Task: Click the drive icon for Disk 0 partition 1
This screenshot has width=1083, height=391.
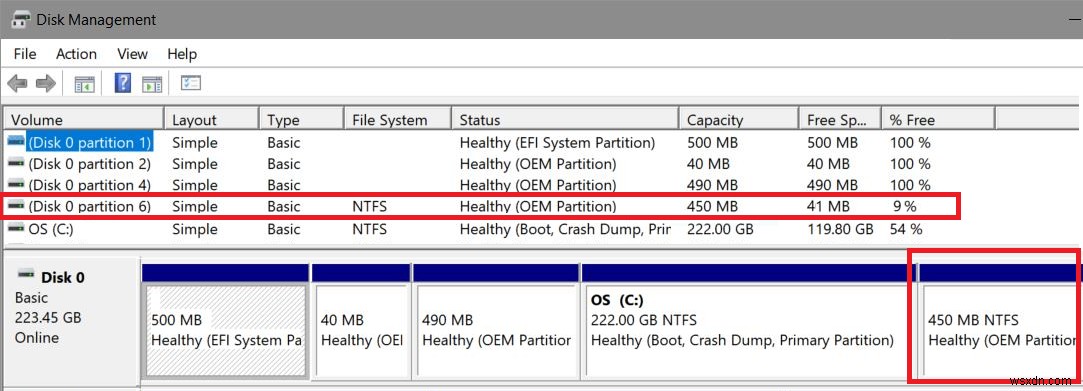Action: coord(16,142)
